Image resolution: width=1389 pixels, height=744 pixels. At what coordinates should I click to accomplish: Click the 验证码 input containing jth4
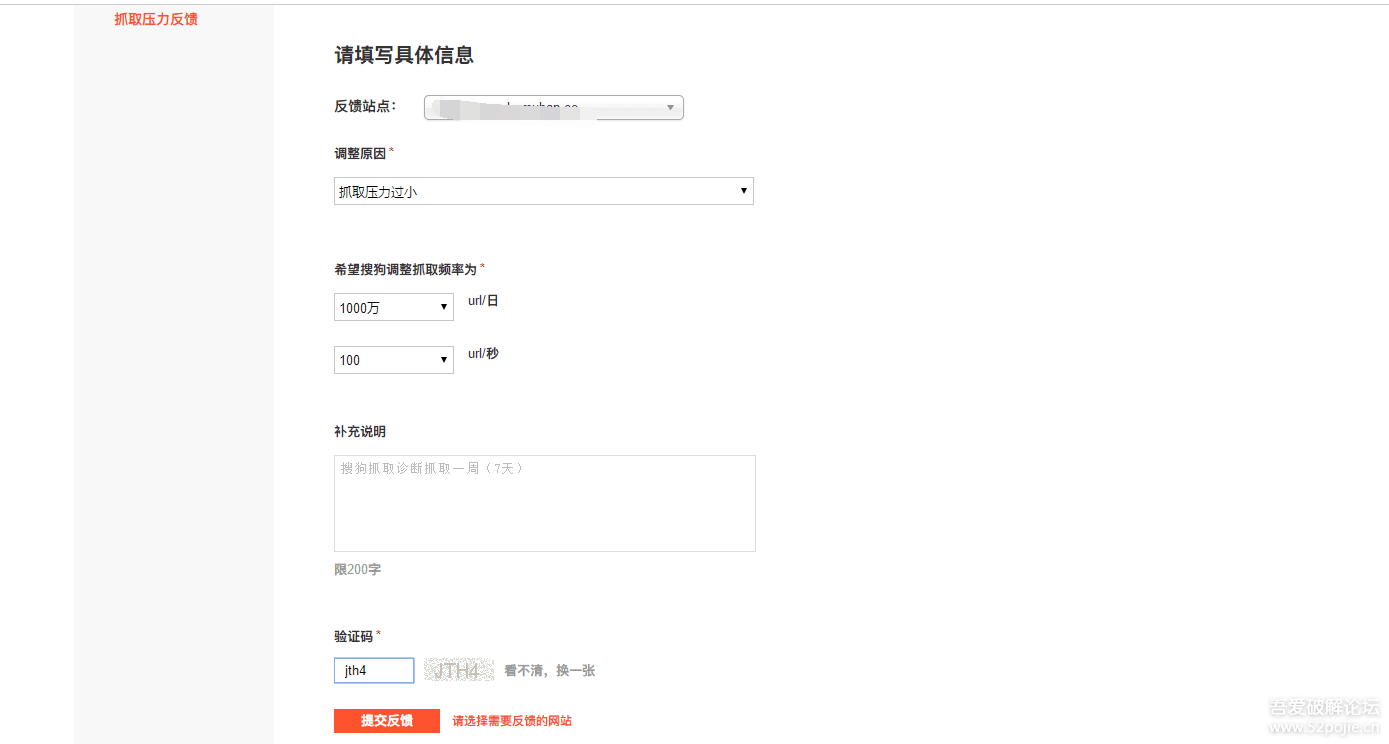(x=374, y=670)
